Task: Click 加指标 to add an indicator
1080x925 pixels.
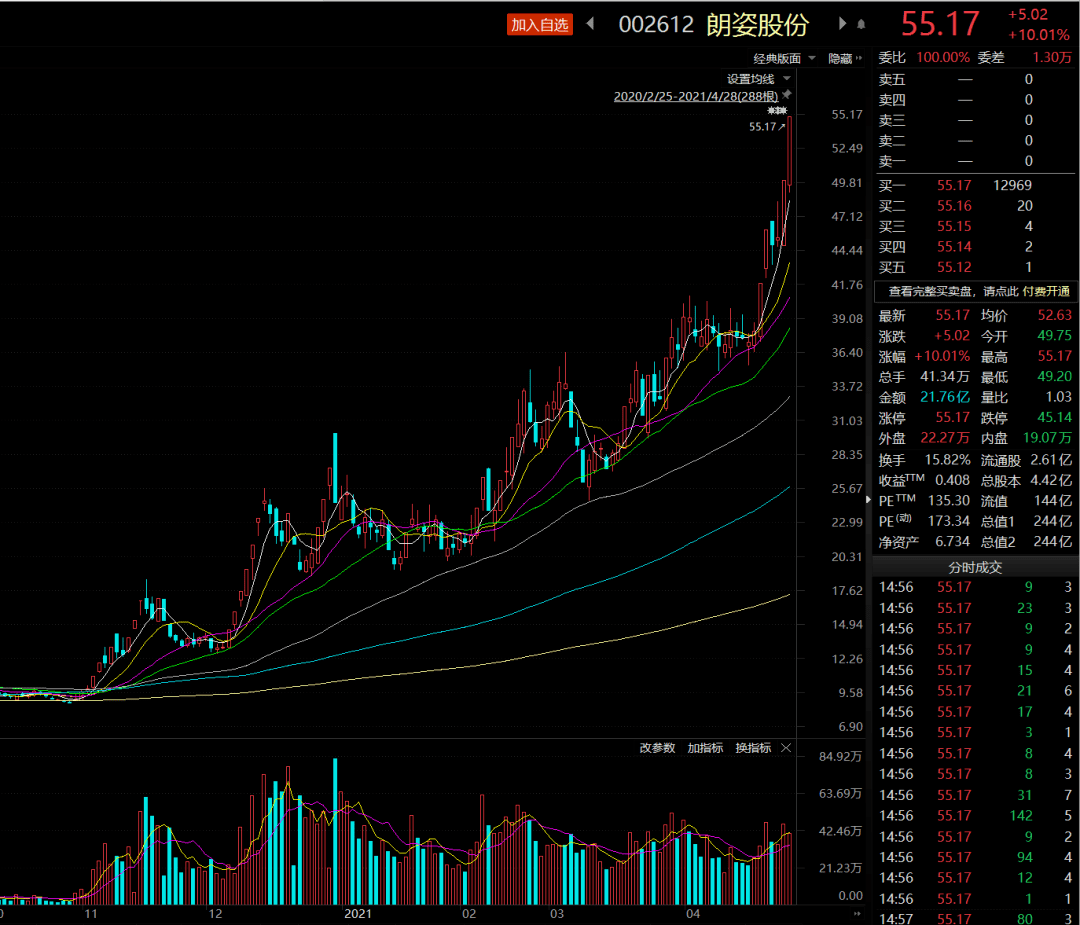Action: tap(705, 748)
